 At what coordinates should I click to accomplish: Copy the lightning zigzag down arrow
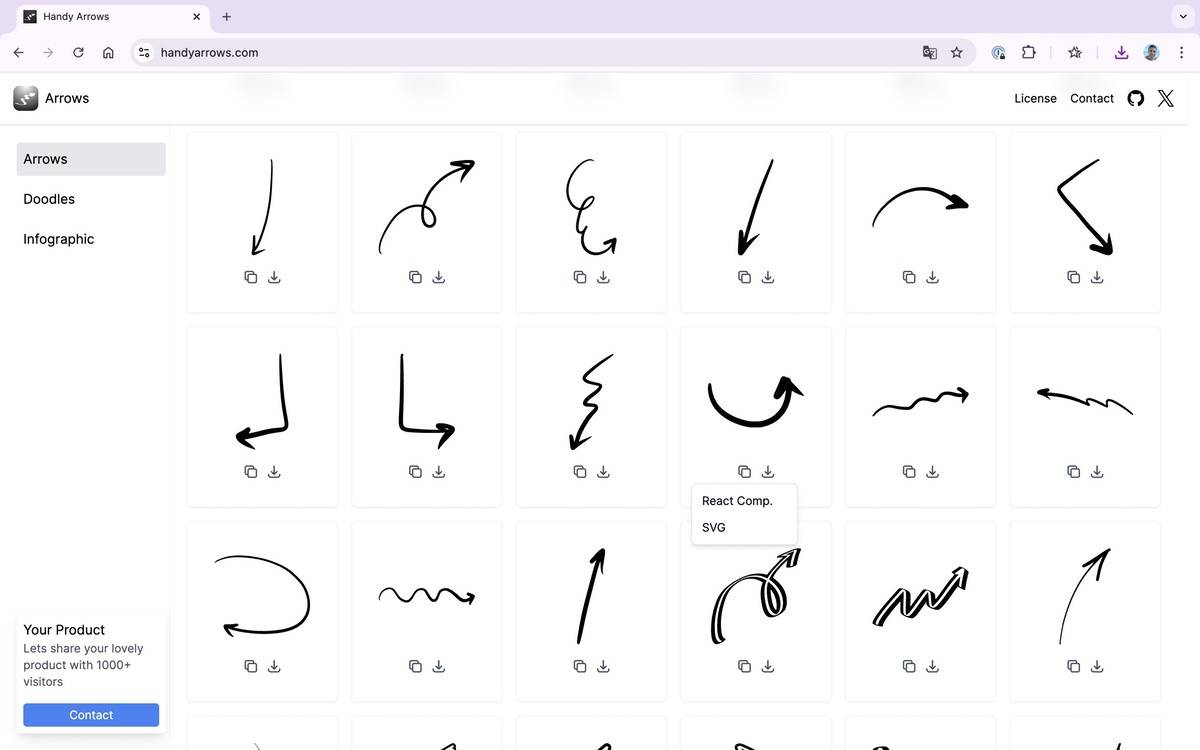click(580, 471)
